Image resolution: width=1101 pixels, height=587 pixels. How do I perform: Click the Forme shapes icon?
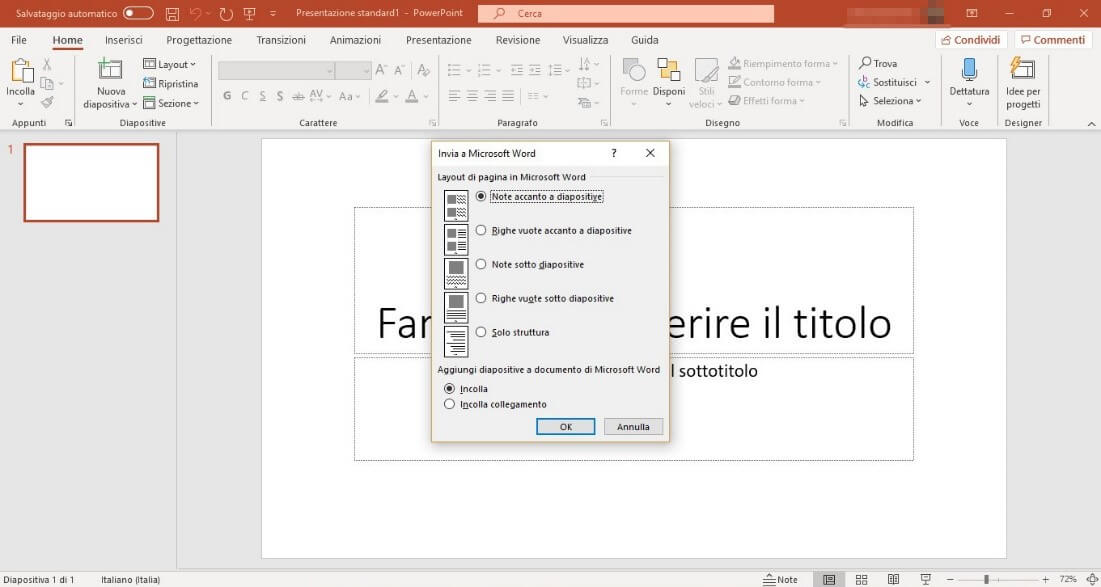[x=633, y=70]
